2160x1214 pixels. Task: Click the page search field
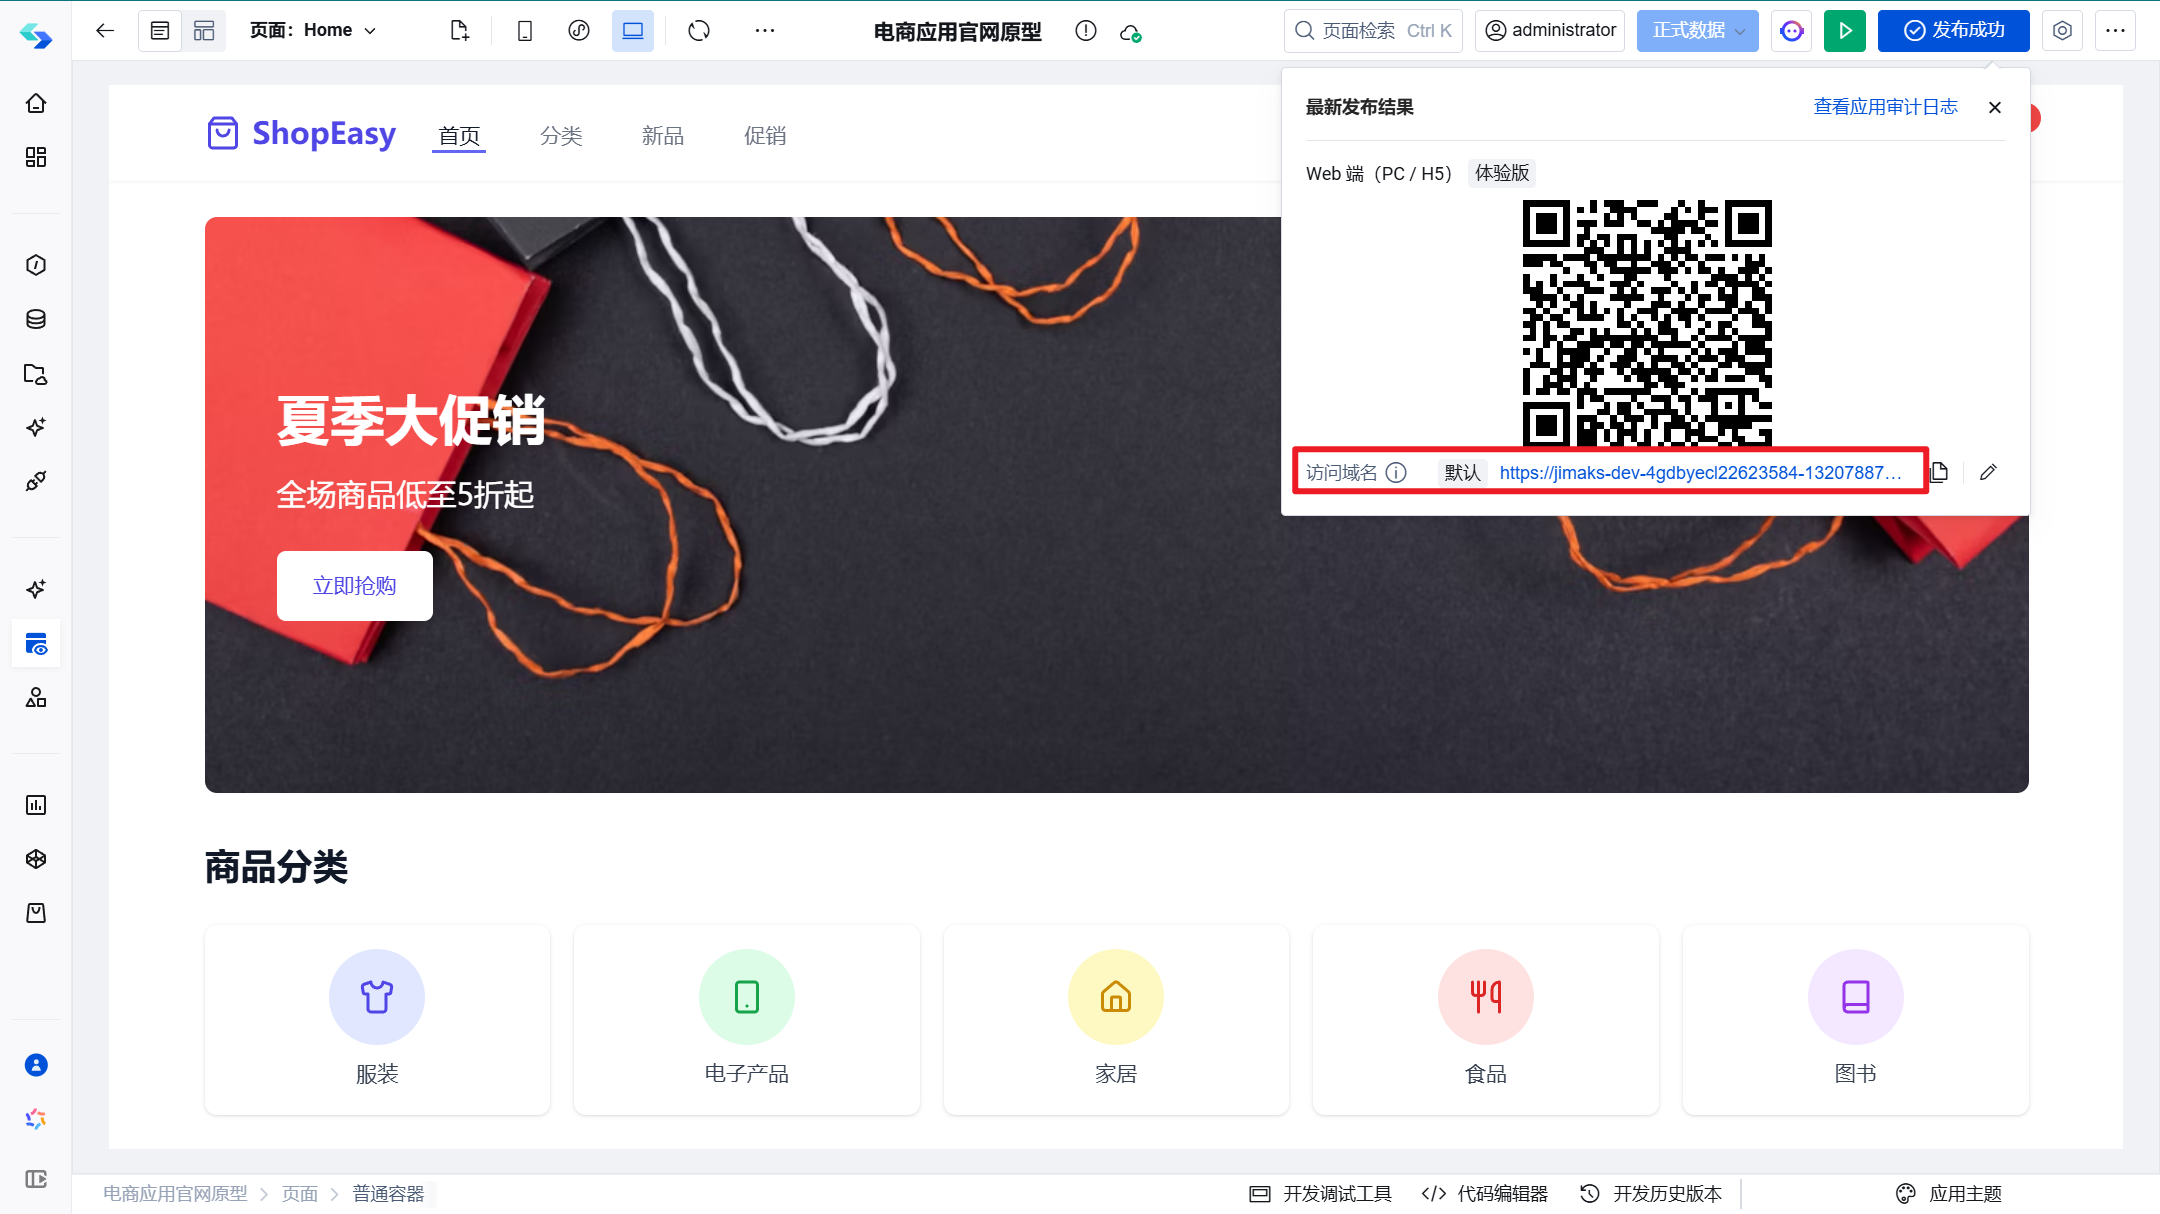coord(1373,30)
